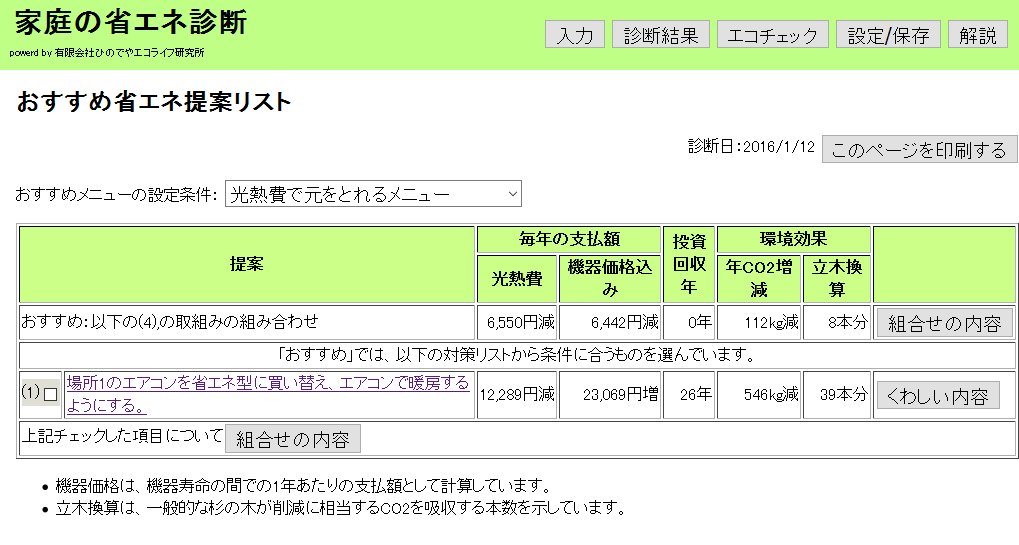Go to the 設定/保存 tab

(x=888, y=34)
